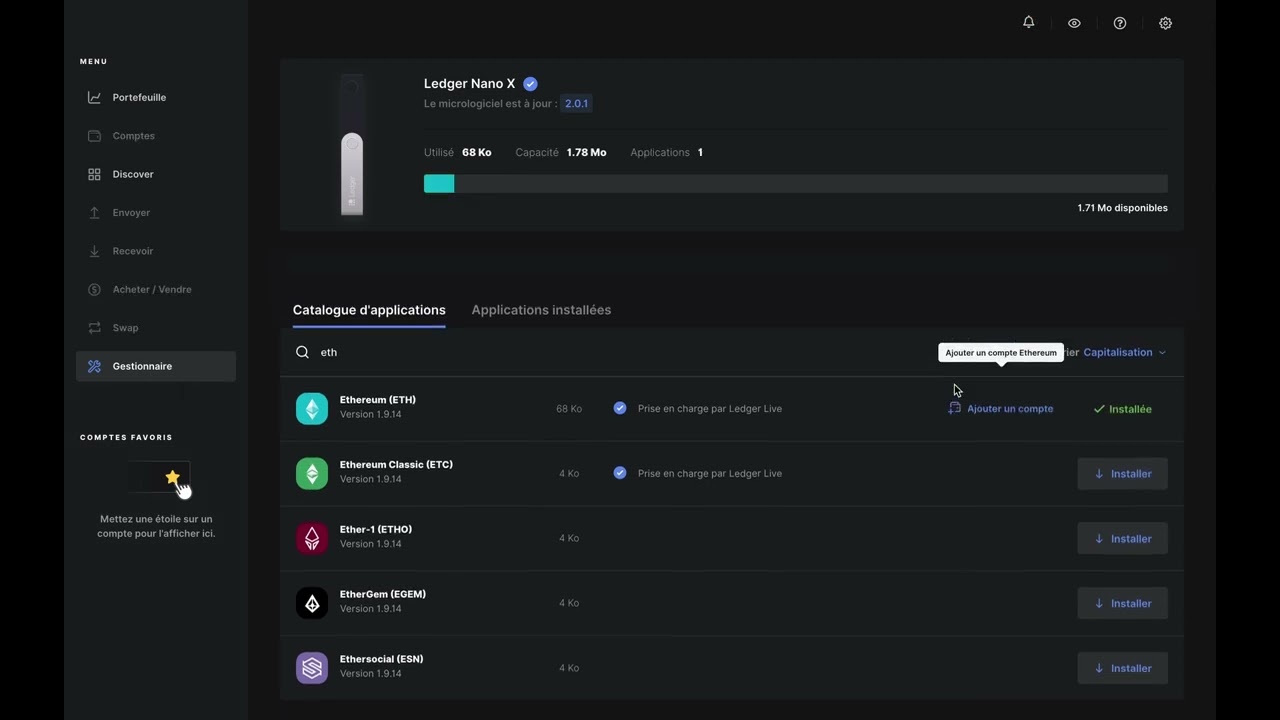Open Acheter / Vendre in the sidebar
The image size is (1280, 720).
click(x=156, y=289)
